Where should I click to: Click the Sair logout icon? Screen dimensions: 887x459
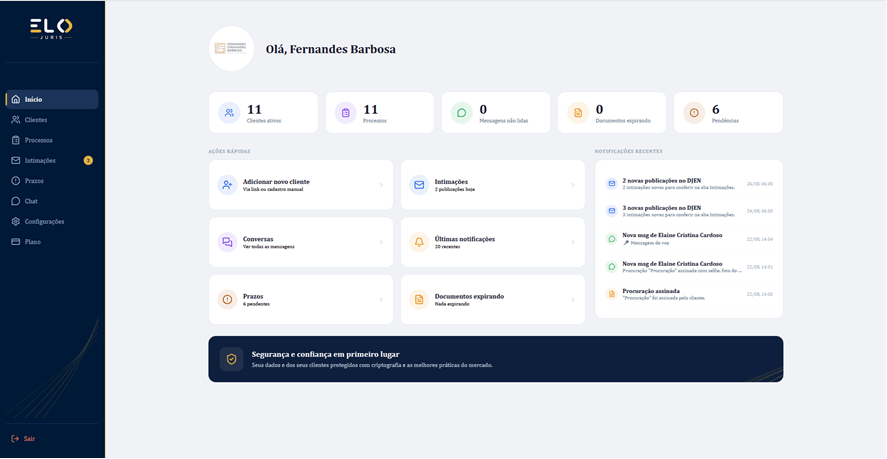15,439
